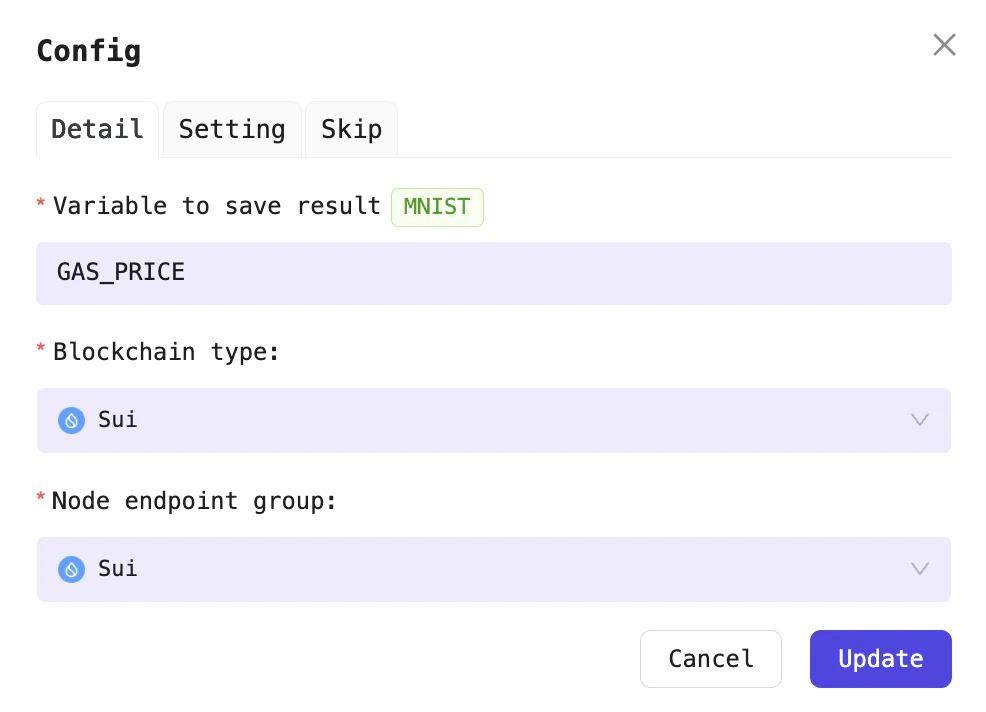The height and width of the screenshot is (712, 986).
Task: Click the Sui logo icon under Node endpoint group
Action: point(71,569)
